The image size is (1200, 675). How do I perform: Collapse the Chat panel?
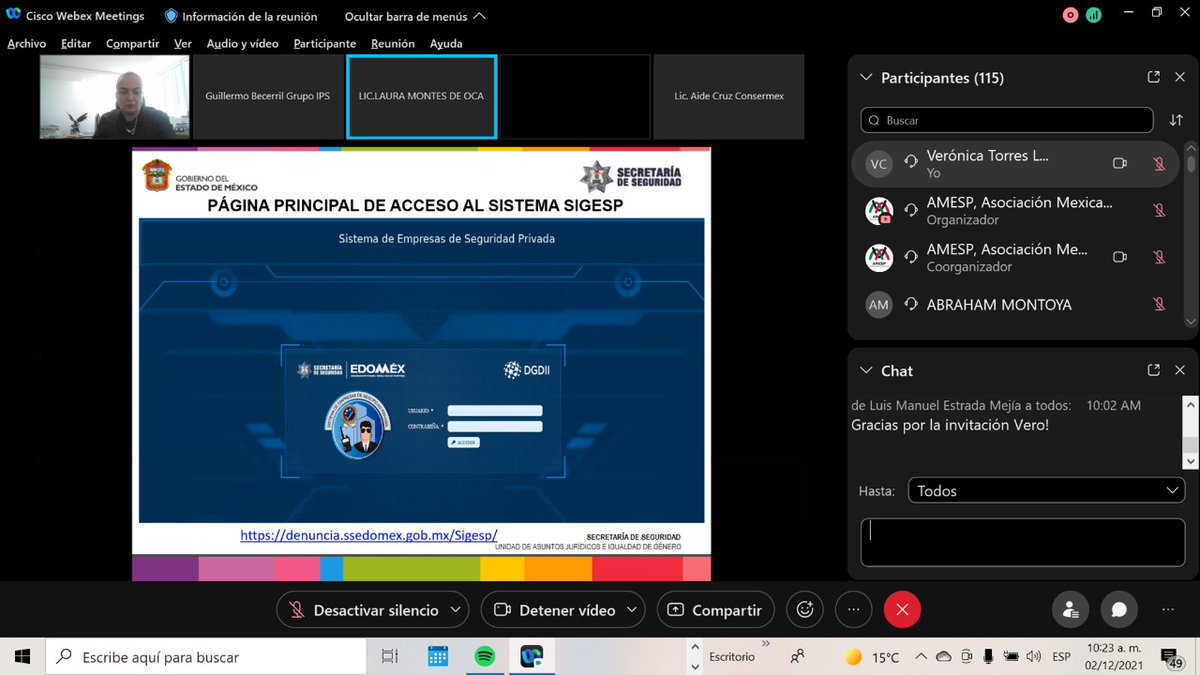coord(866,371)
